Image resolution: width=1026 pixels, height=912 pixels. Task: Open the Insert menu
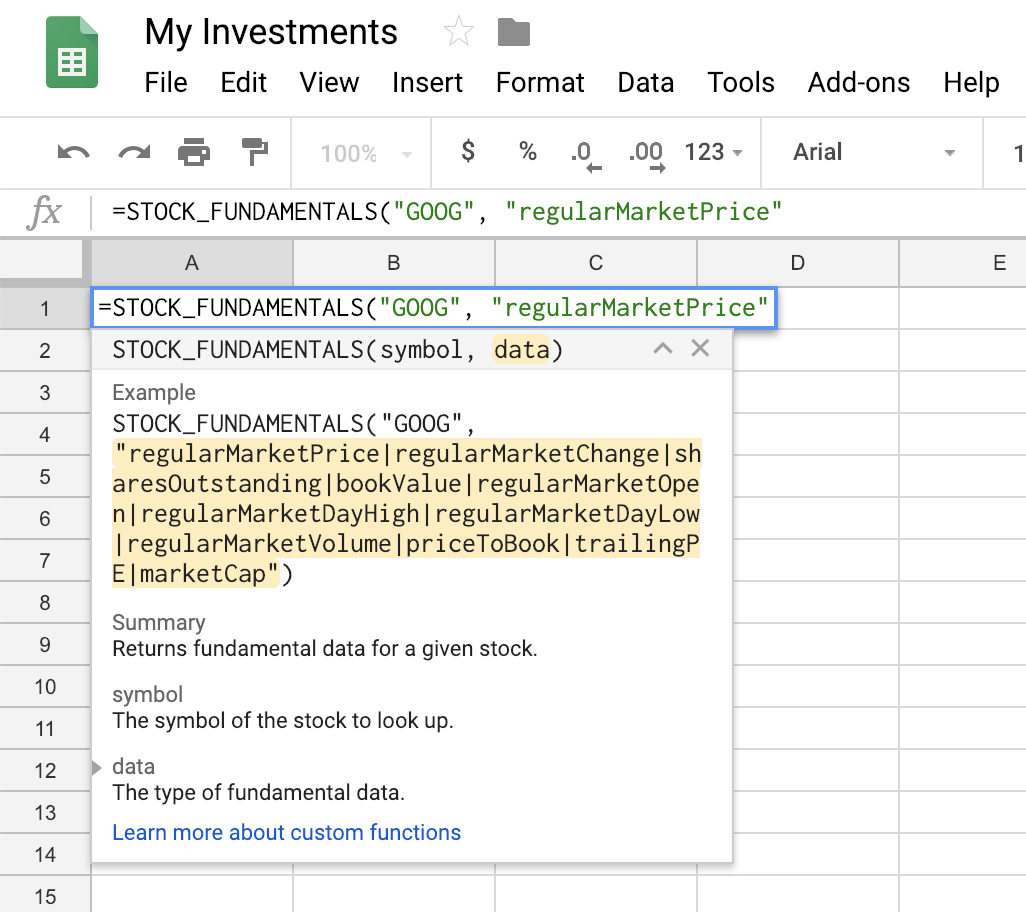click(427, 83)
